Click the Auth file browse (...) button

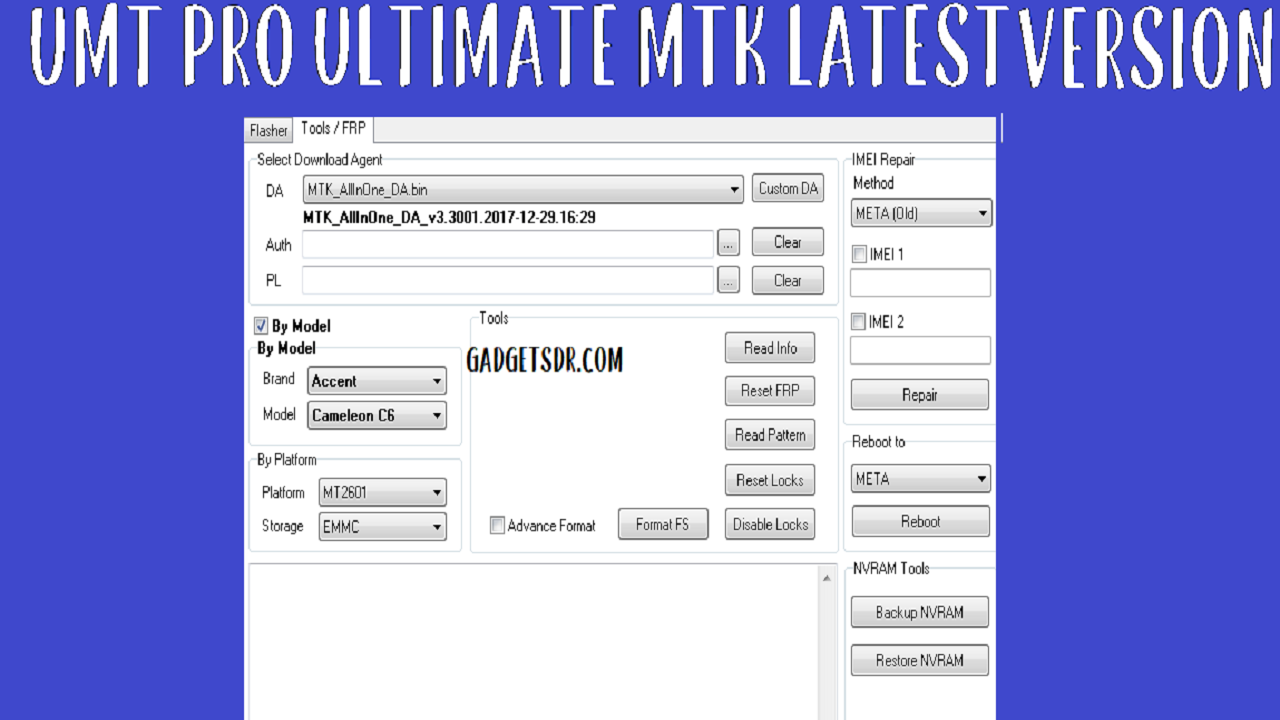pyautogui.click(x=729, y=243)
